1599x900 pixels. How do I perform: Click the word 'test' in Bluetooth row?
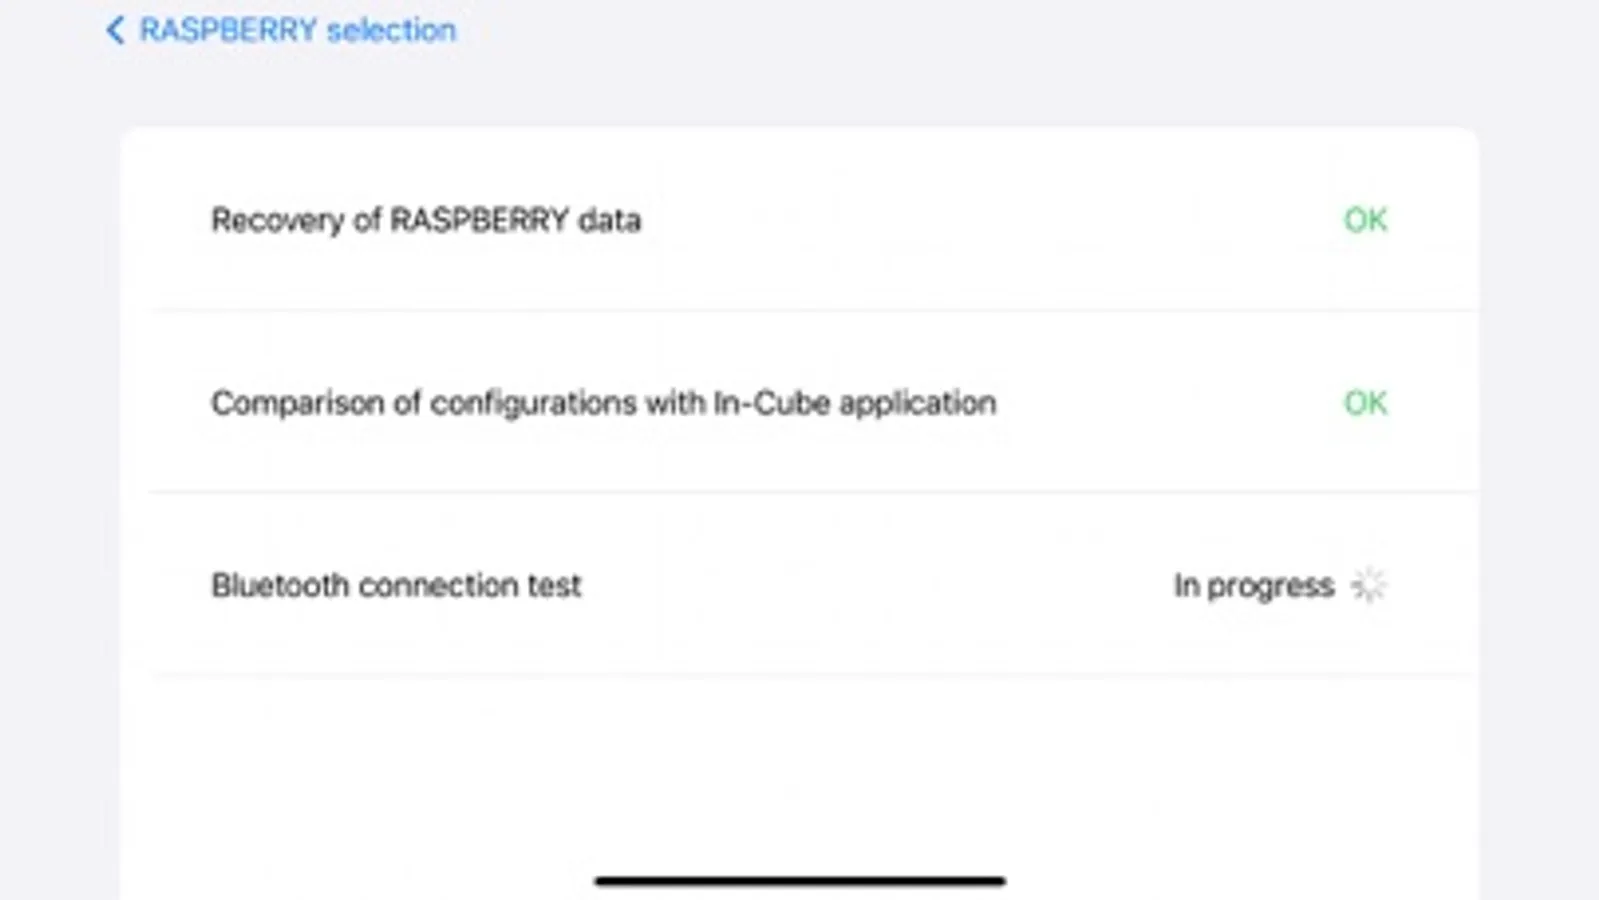click(x=554, y=585)
